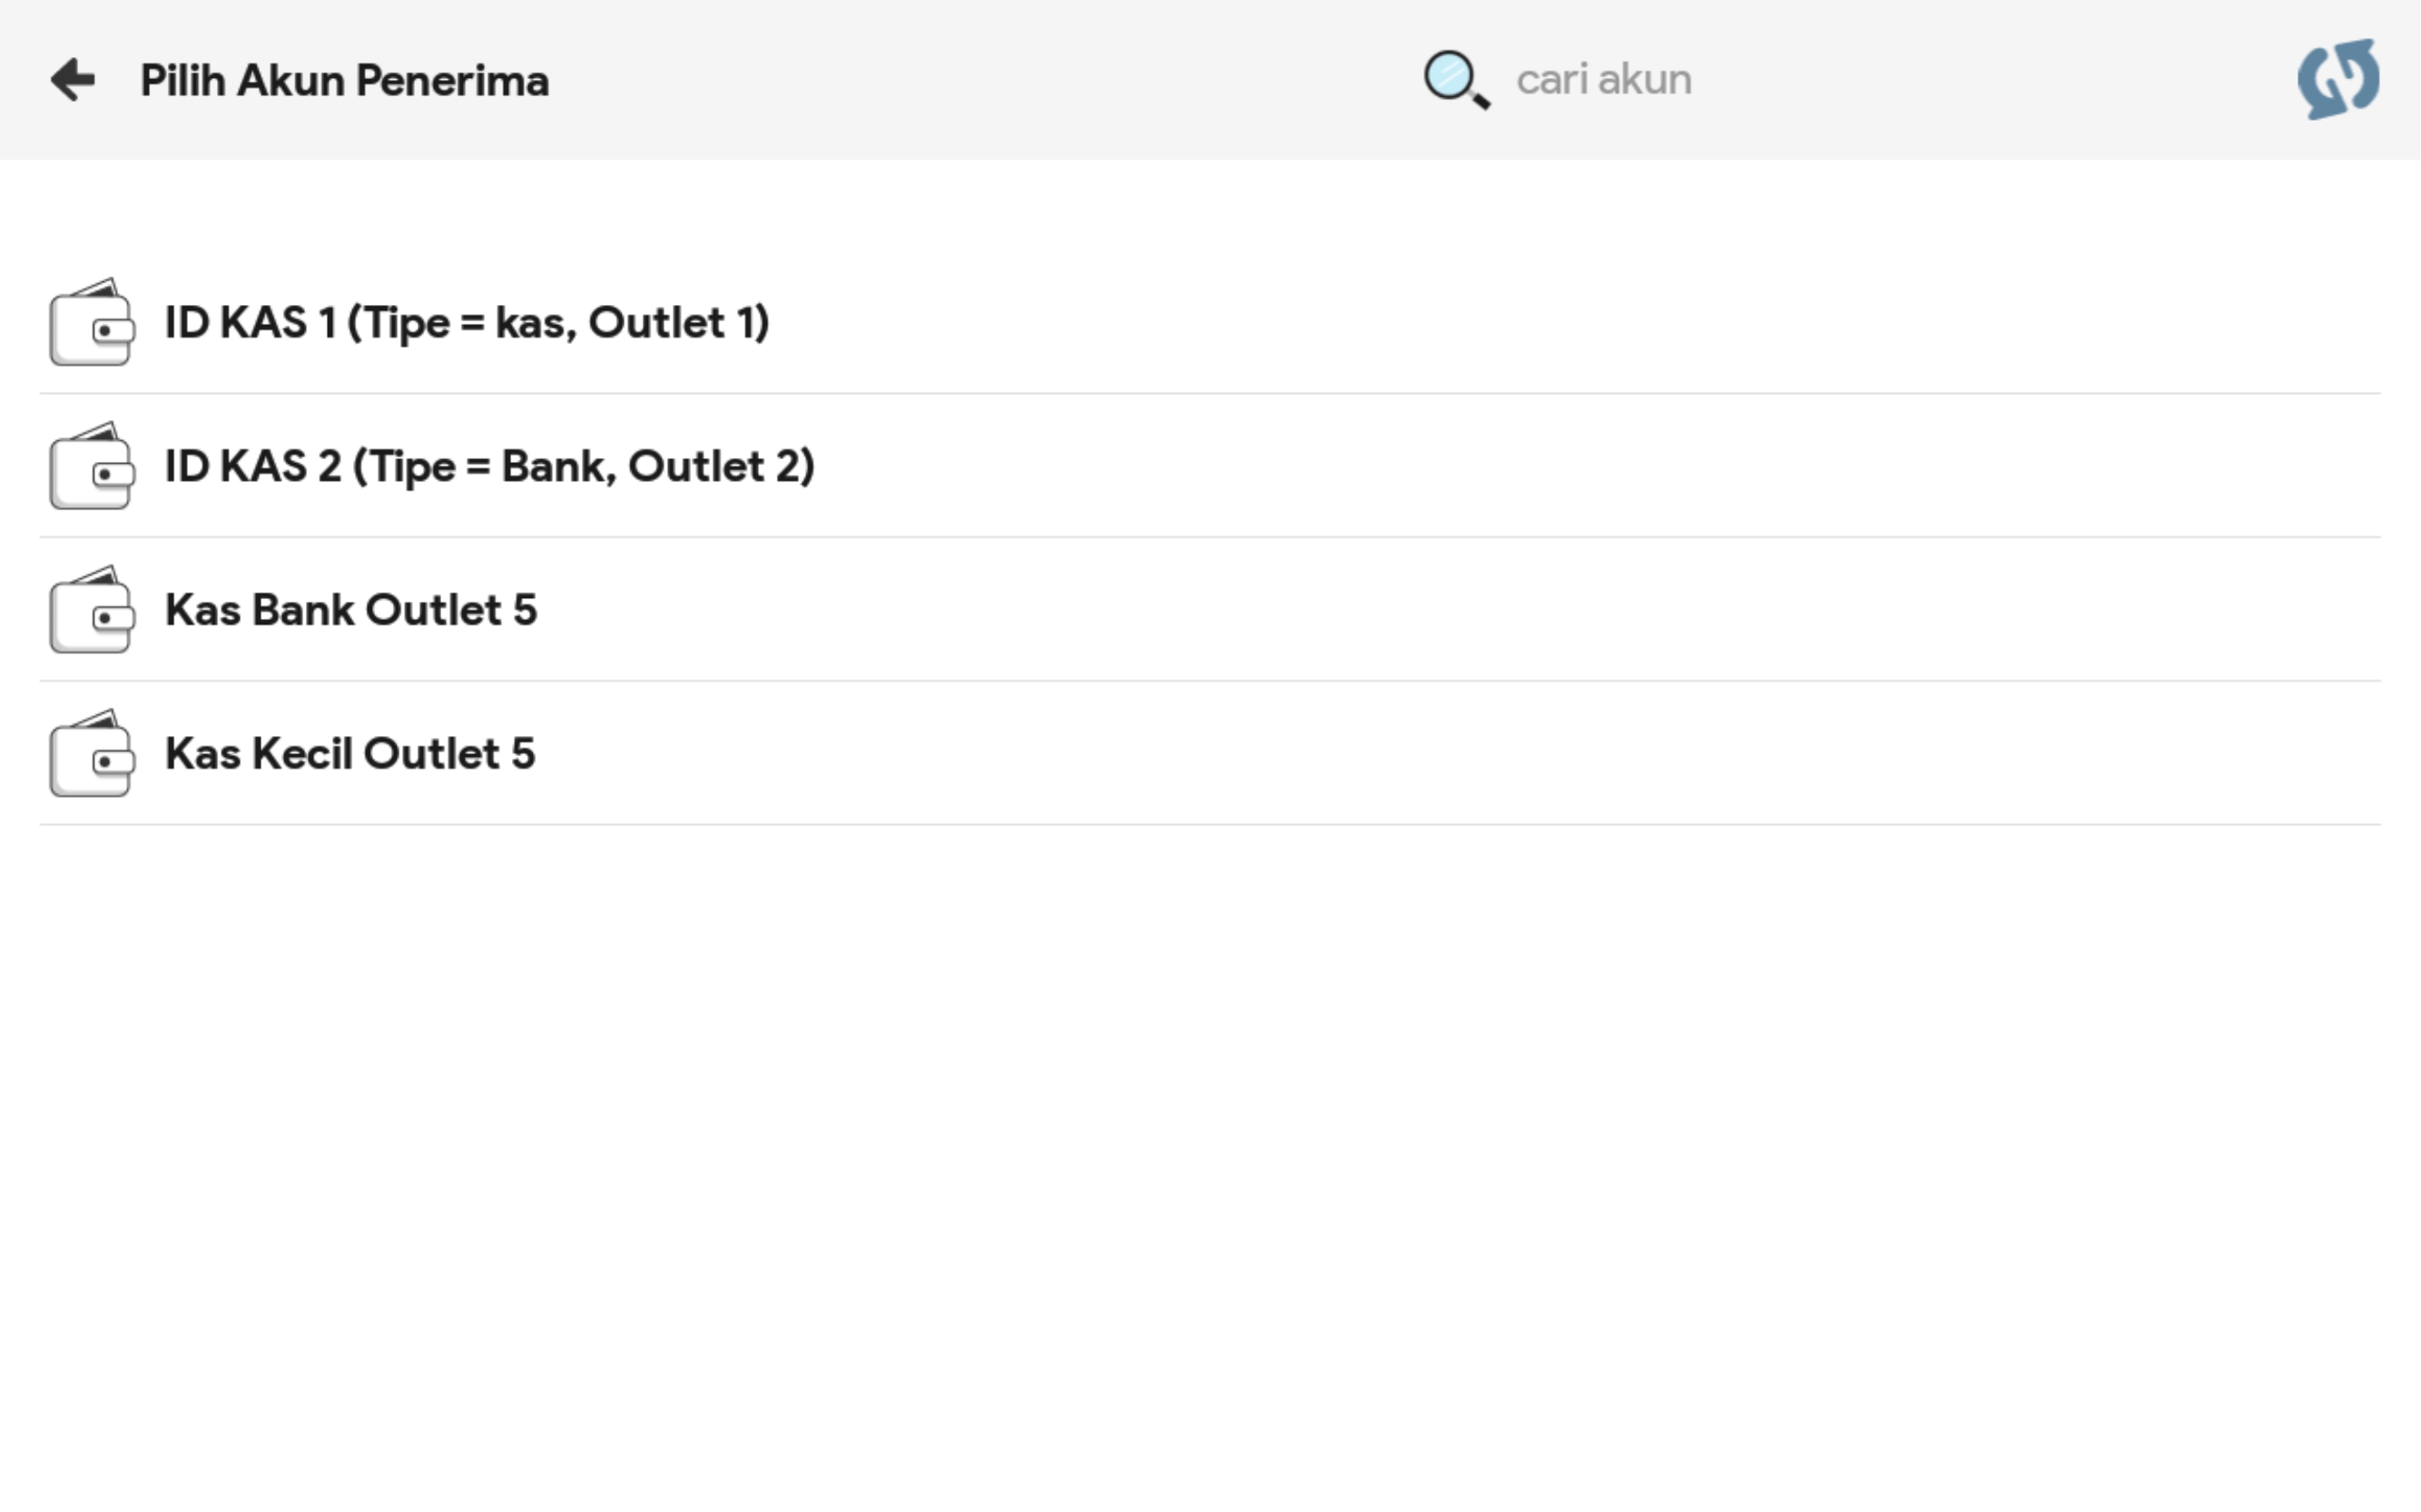Reload the account list with sync icon

tap(2337, 80)
